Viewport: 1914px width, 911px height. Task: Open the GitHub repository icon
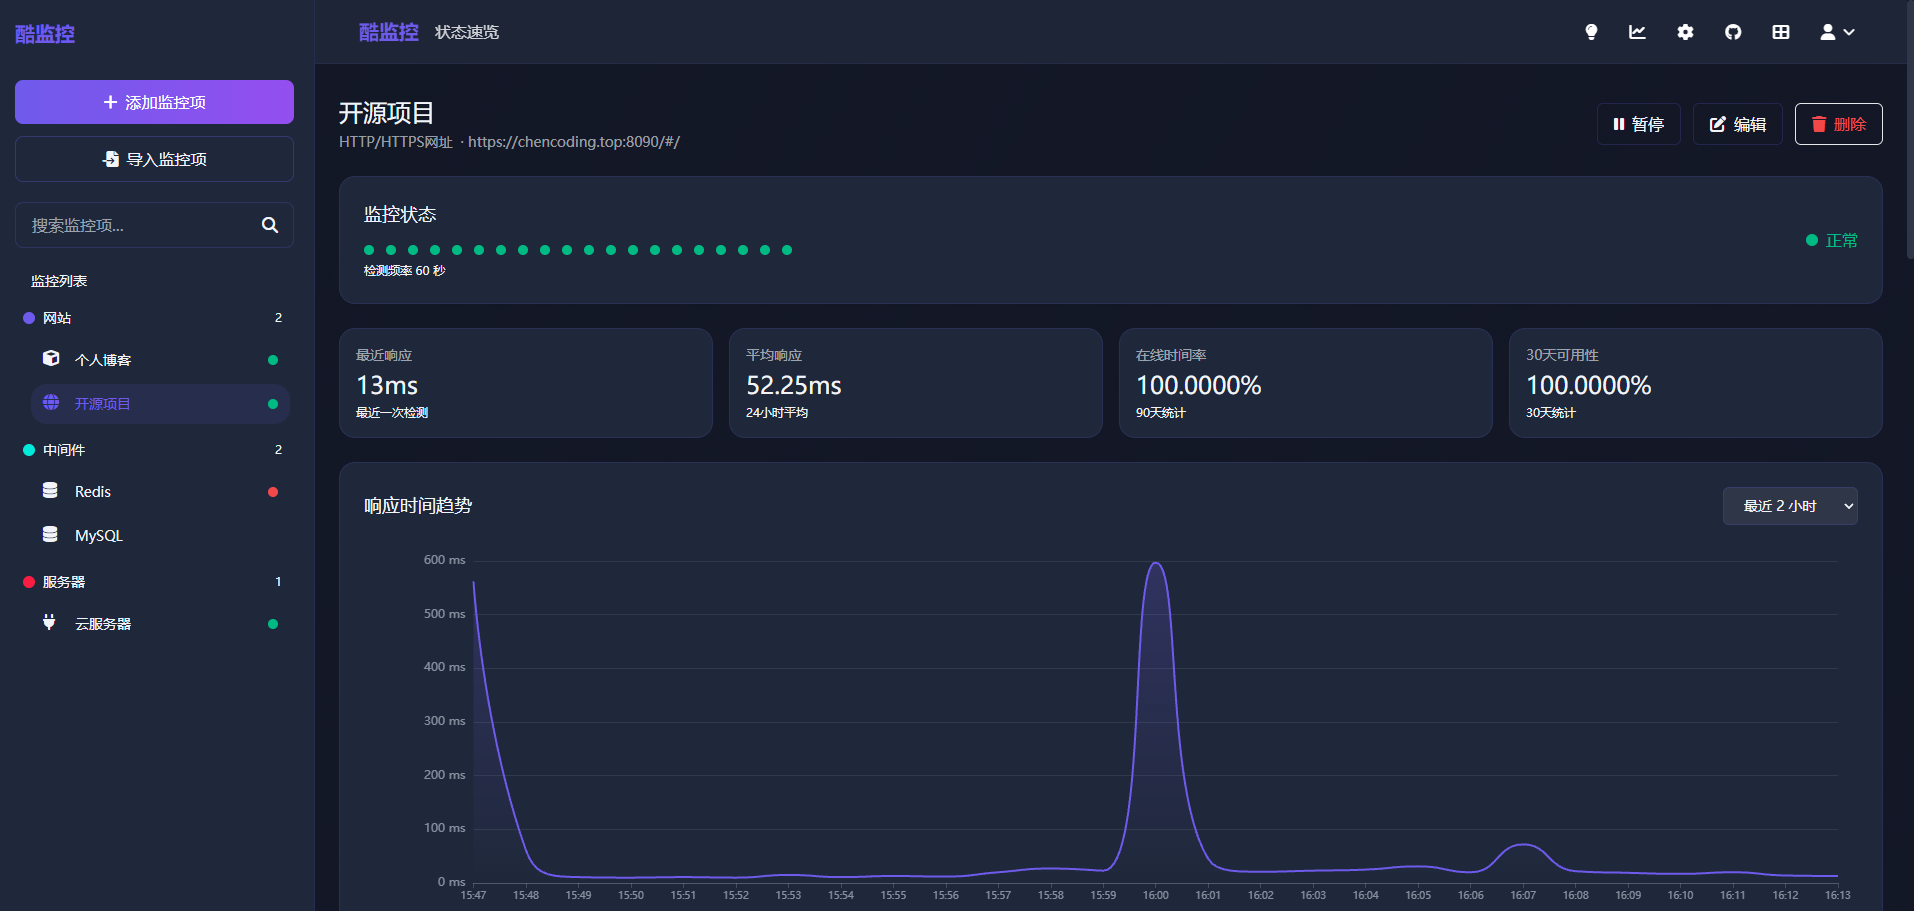(1733, 32)
